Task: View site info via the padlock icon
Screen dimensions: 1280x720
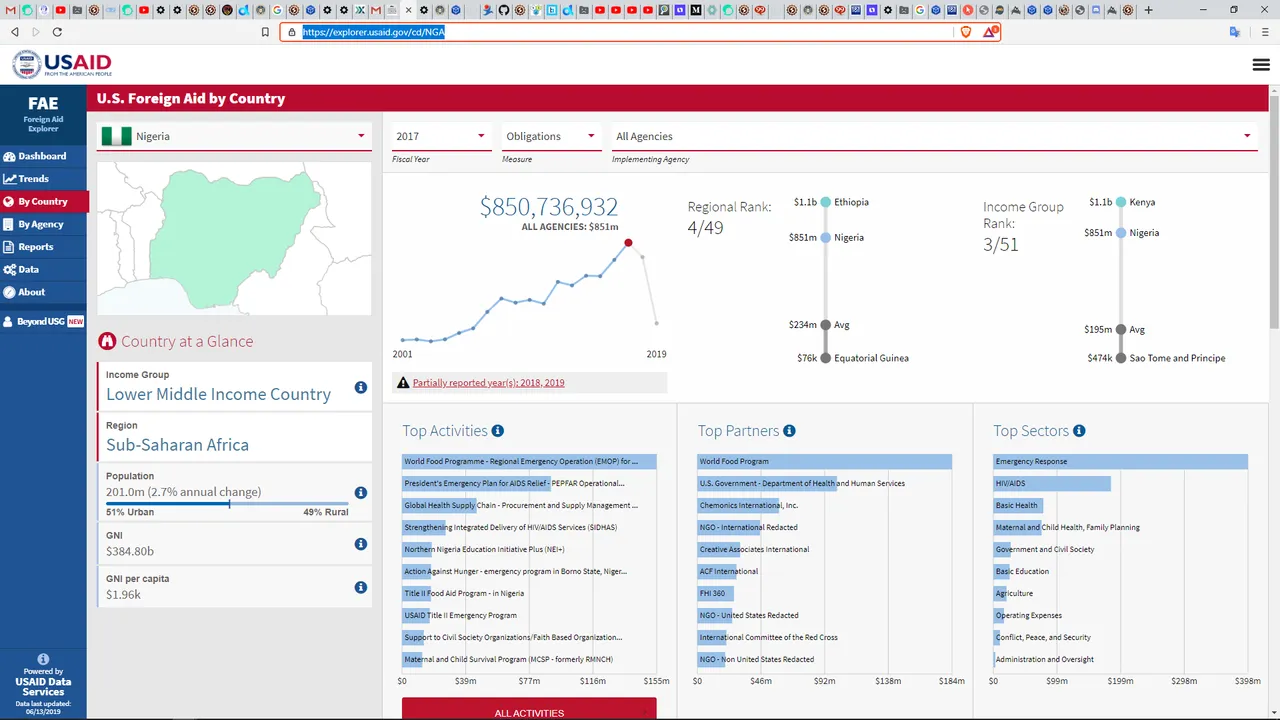Action: (x=292, y=32)
